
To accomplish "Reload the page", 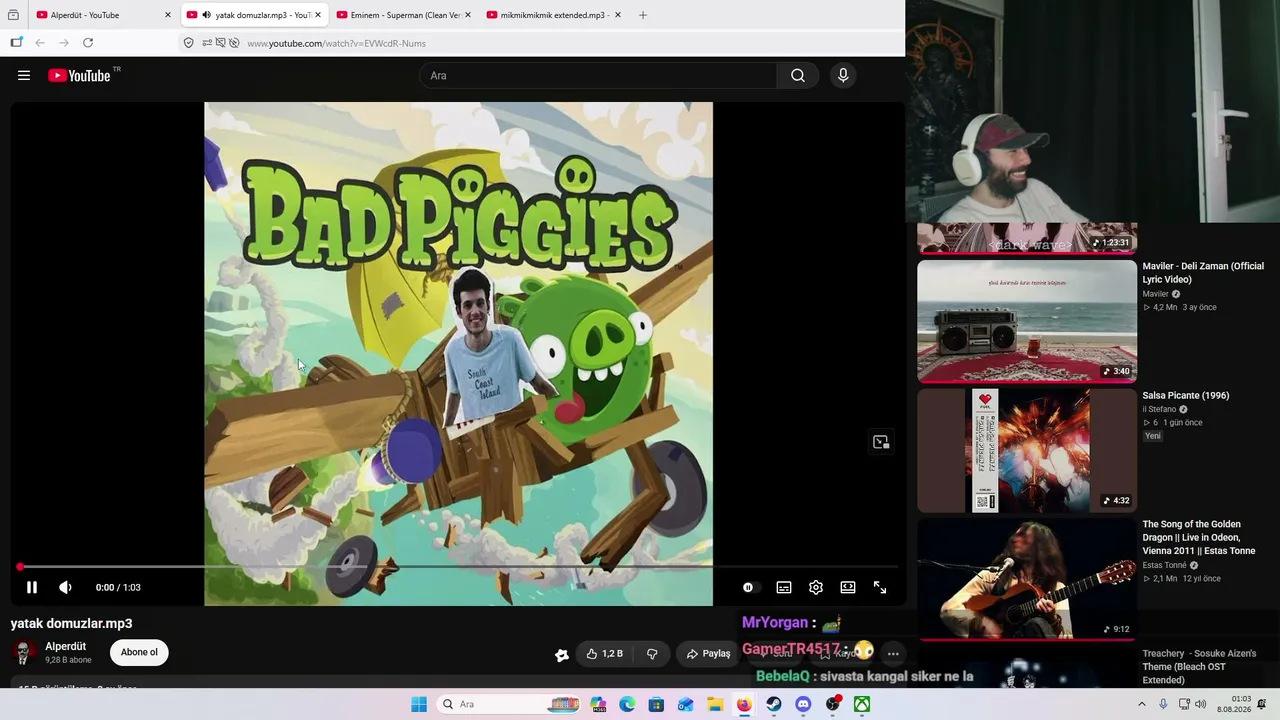I will [88, 43].
